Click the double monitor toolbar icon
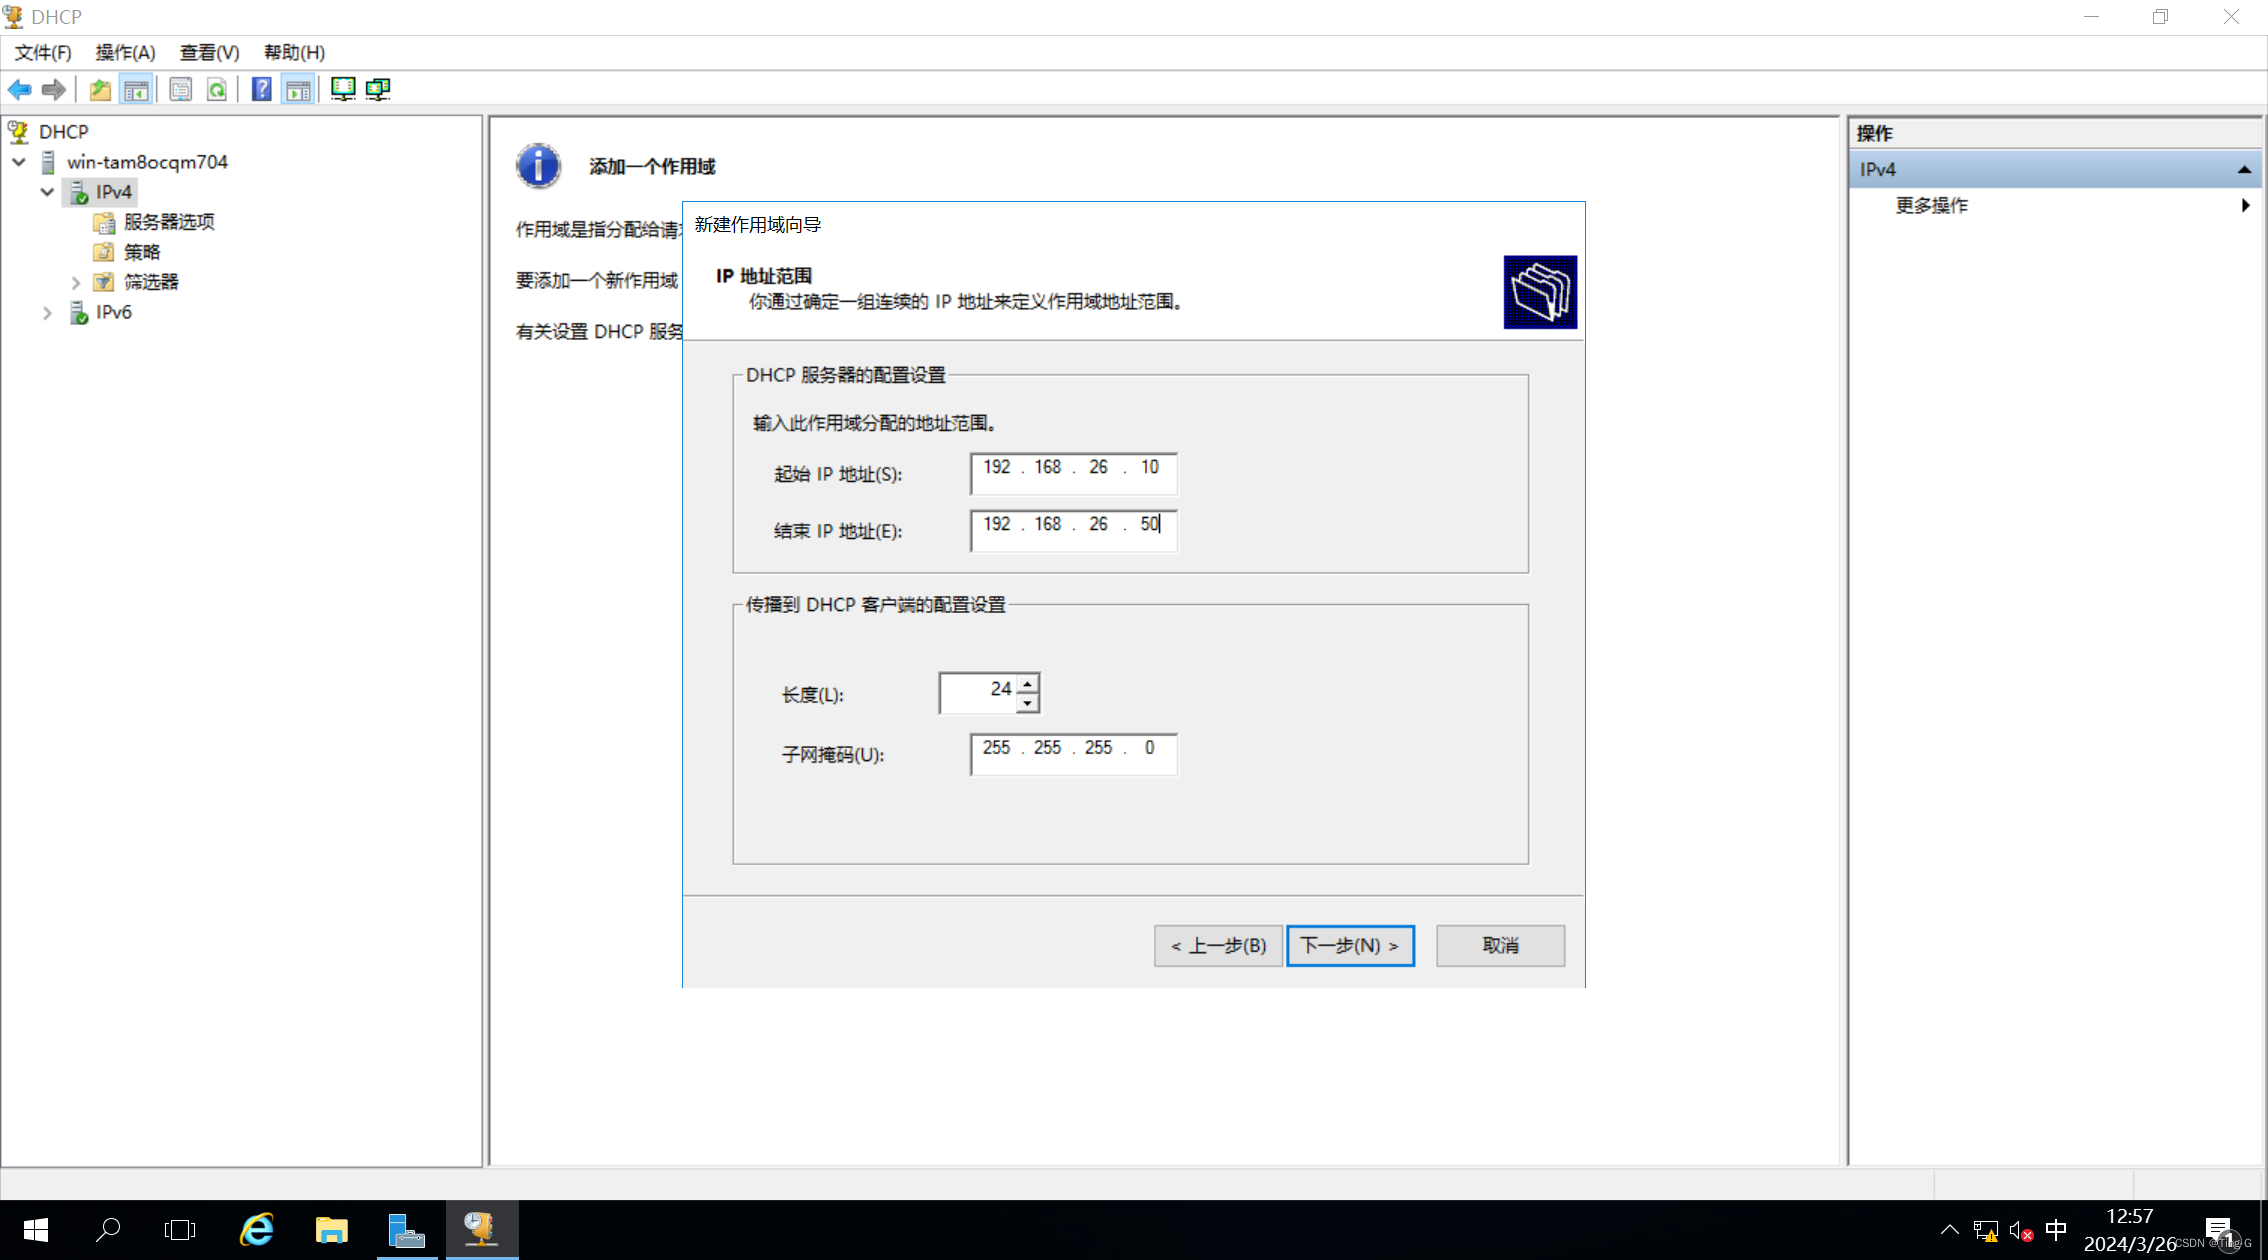This screenshot has height=1260, width=2268. click(379, 90)
